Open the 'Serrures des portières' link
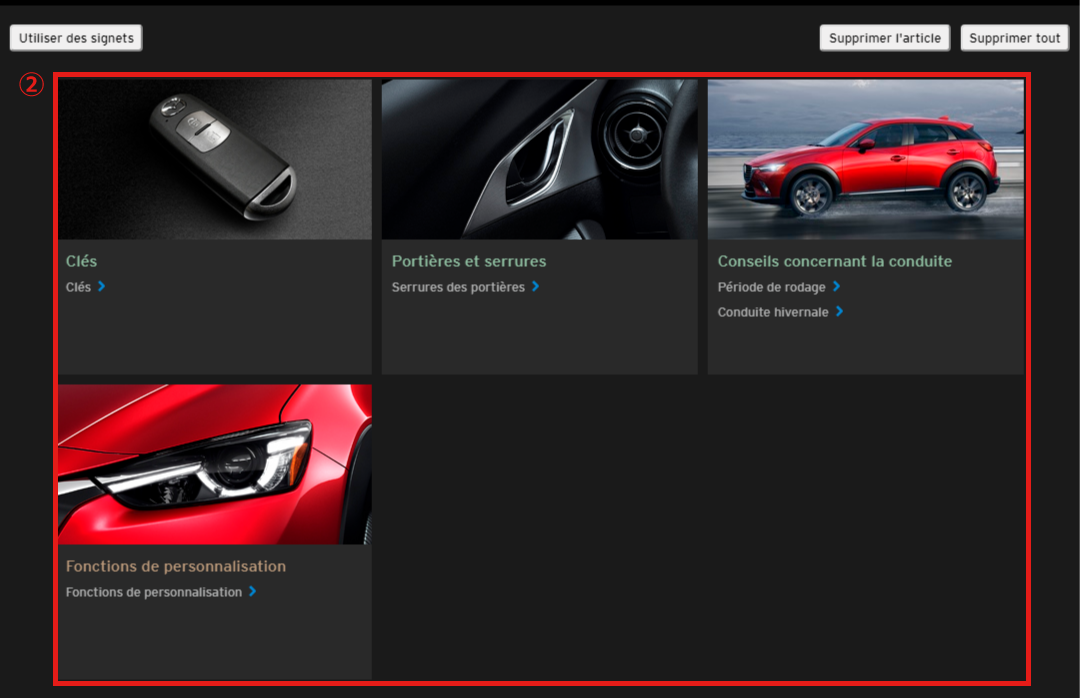Image resolution: width=1080 pixels, height=698 pixels. 458,287
